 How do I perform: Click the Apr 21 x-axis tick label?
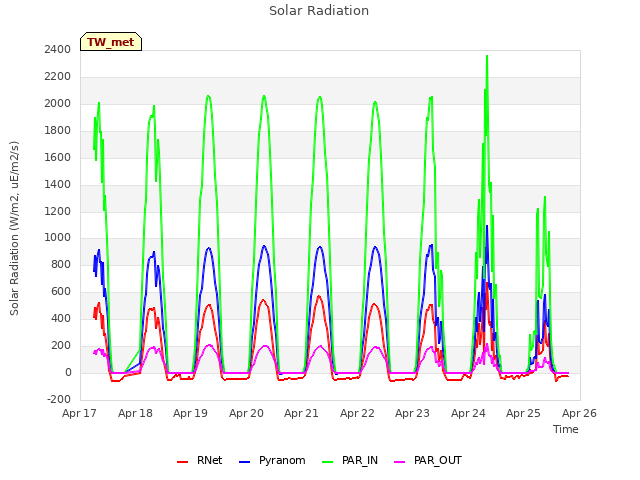(x=301, y=413)
